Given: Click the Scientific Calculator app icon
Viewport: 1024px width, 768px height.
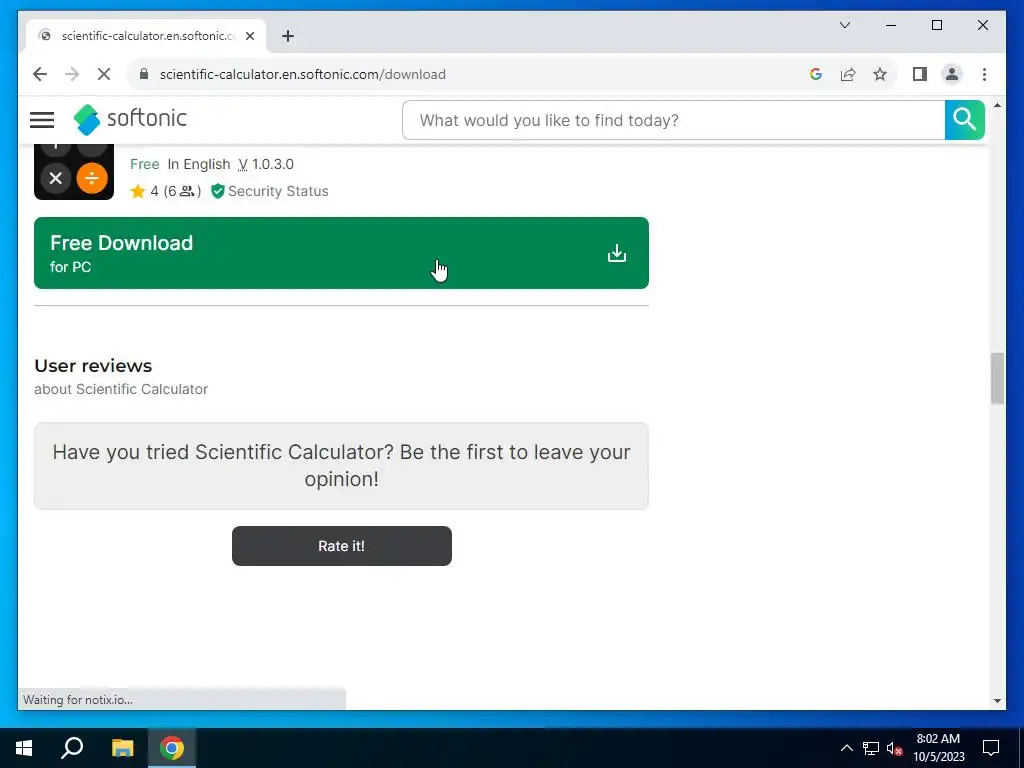Looking at the screenshot, I should pyautogui.click(x=74, y=172).
